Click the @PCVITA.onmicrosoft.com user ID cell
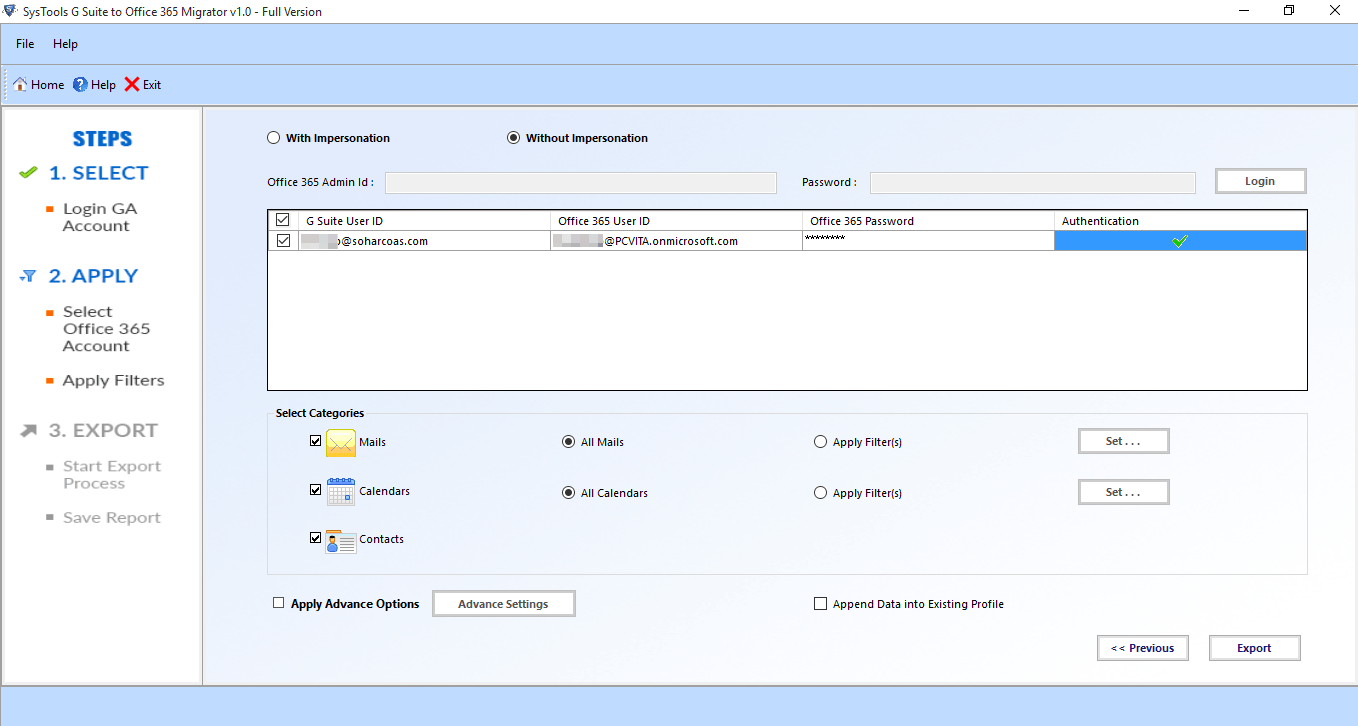This screenshot has height=726, width=1358. coord(676,241)
